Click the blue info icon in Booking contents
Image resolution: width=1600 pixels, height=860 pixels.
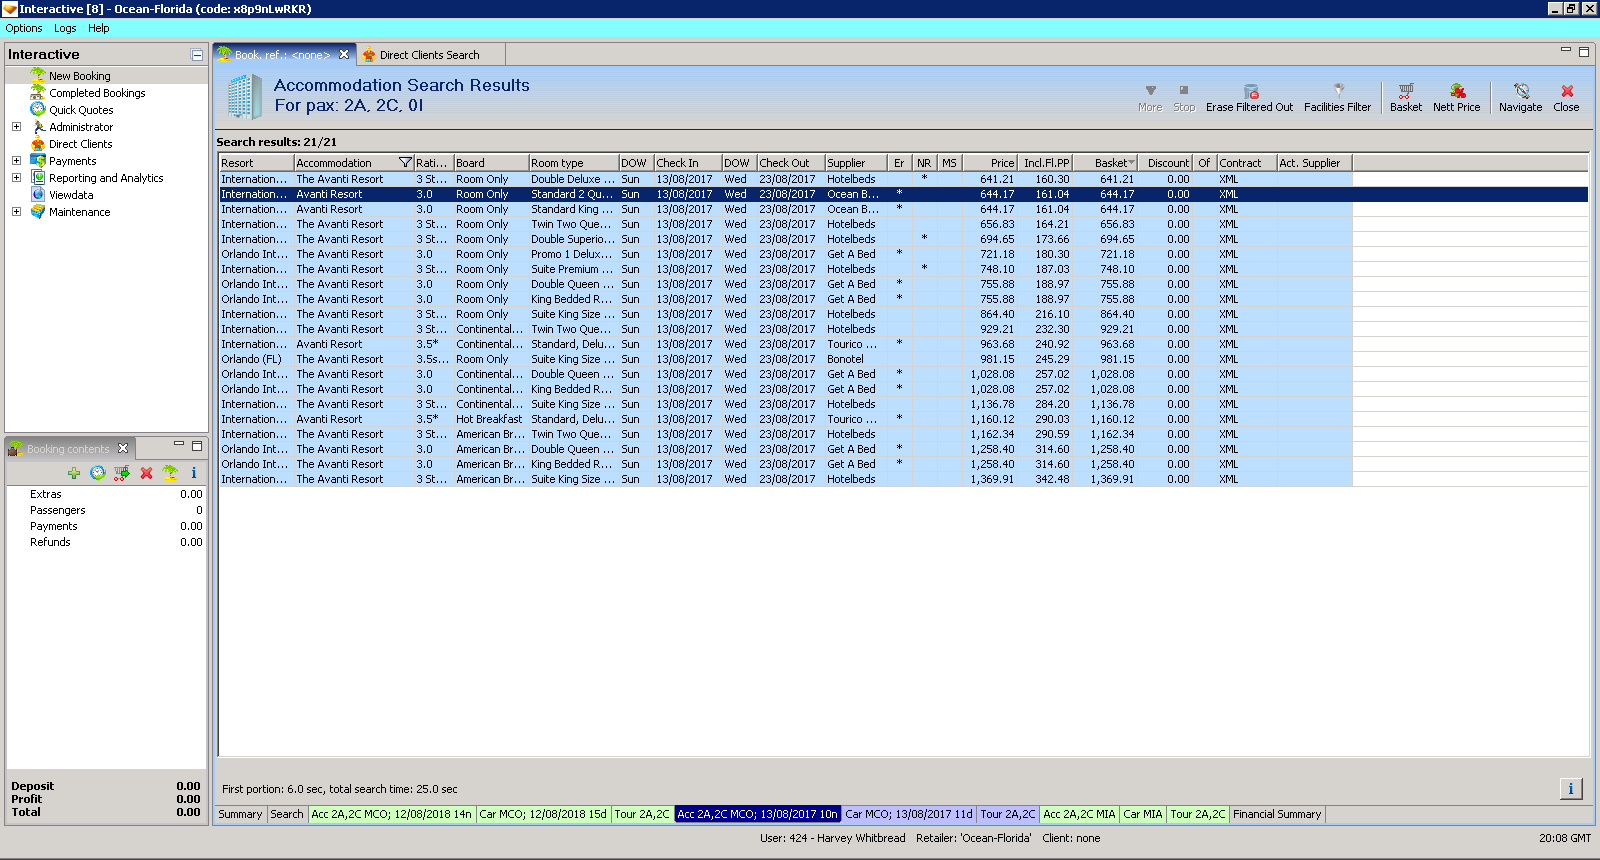[194, 473]
